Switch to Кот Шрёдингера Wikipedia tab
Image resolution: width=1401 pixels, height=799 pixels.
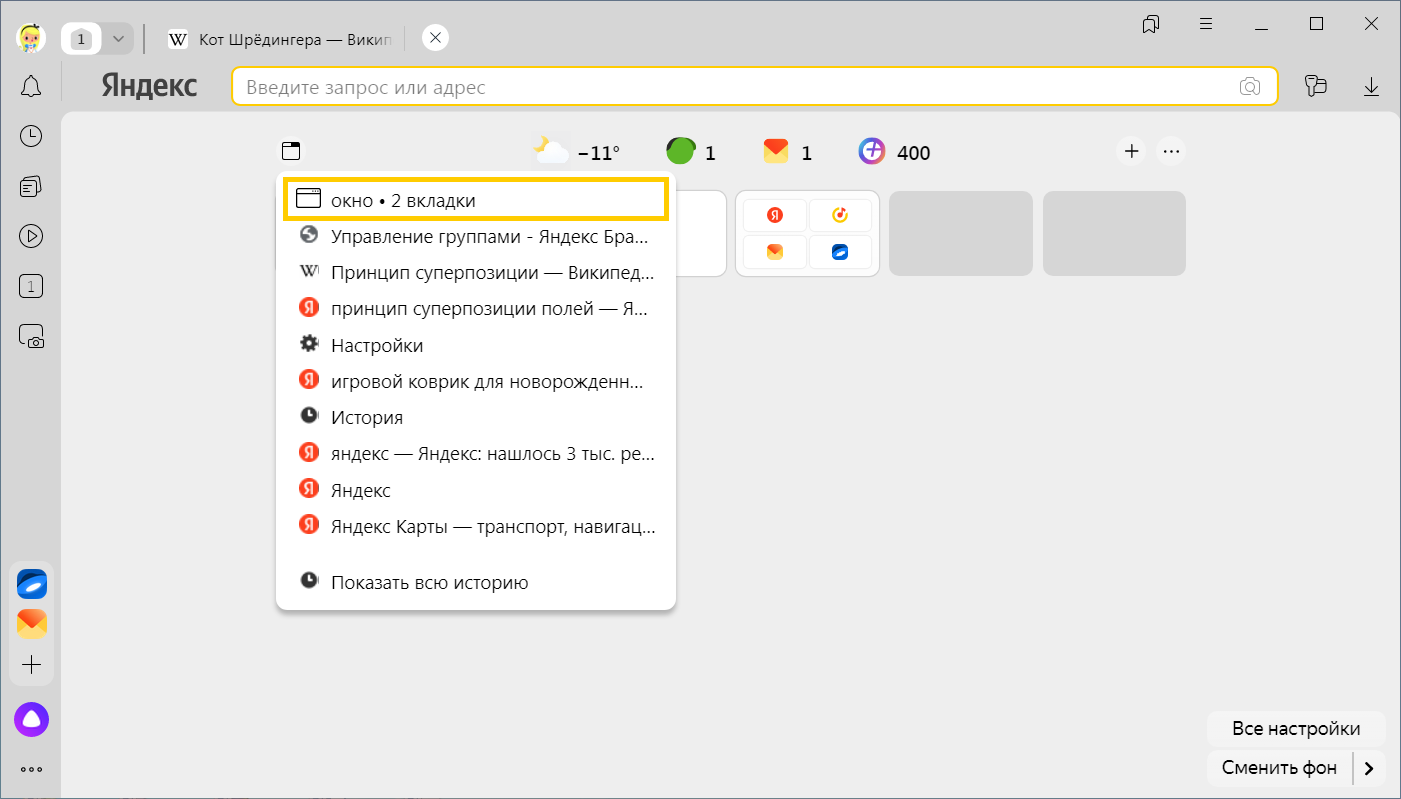pyautogui.click(x=279, y=39)
